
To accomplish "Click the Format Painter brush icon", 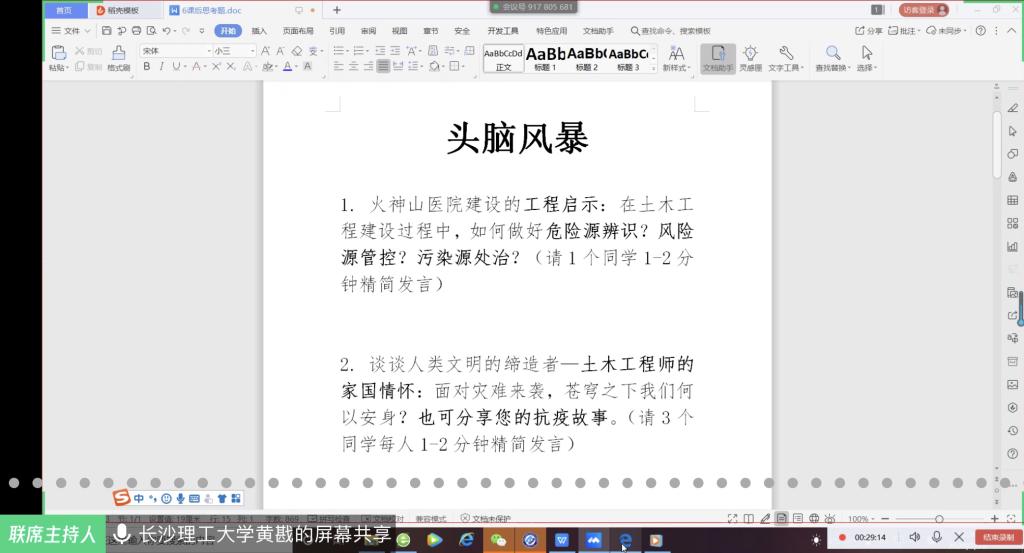I will (x=118, y=57).
